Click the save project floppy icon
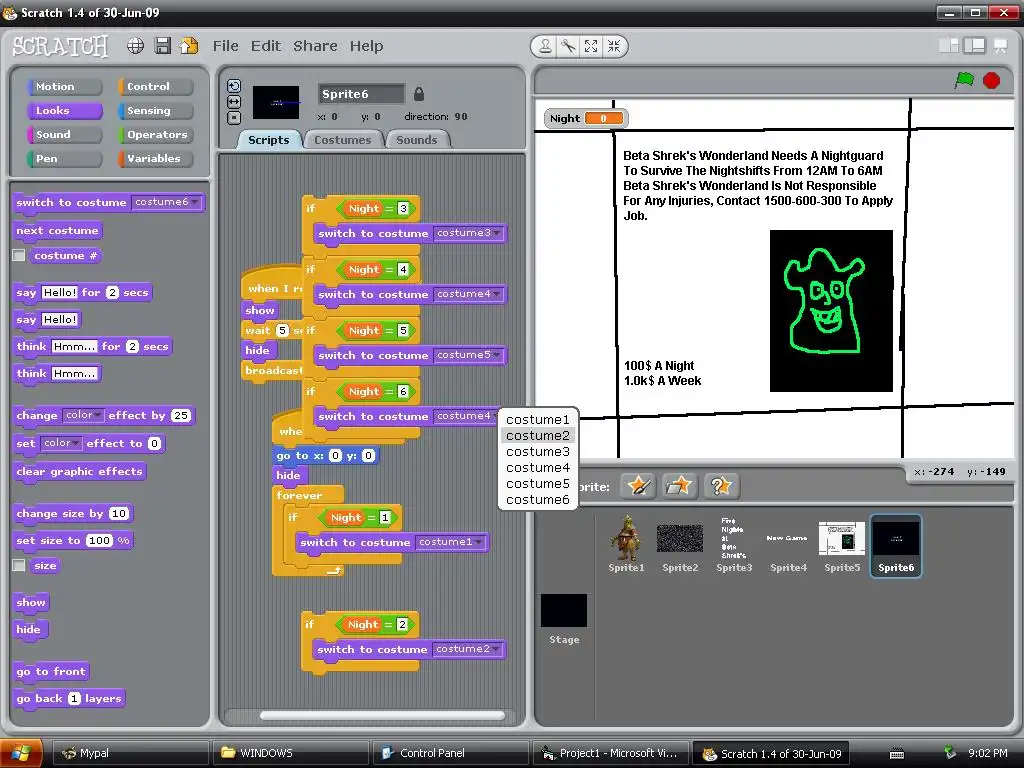Viewport: 1024px width, 768px height. point(163,46)
